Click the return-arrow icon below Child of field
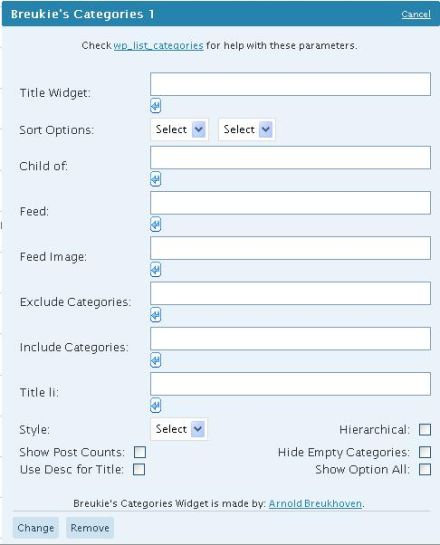440x545 pixels. (x=155, y=179)
